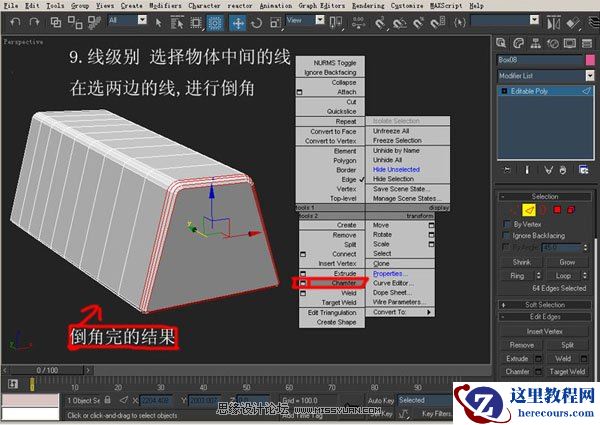The height and width of the screenshot is (425, 600).
Task: Click the Auto Key button
Action: (381, 401)
